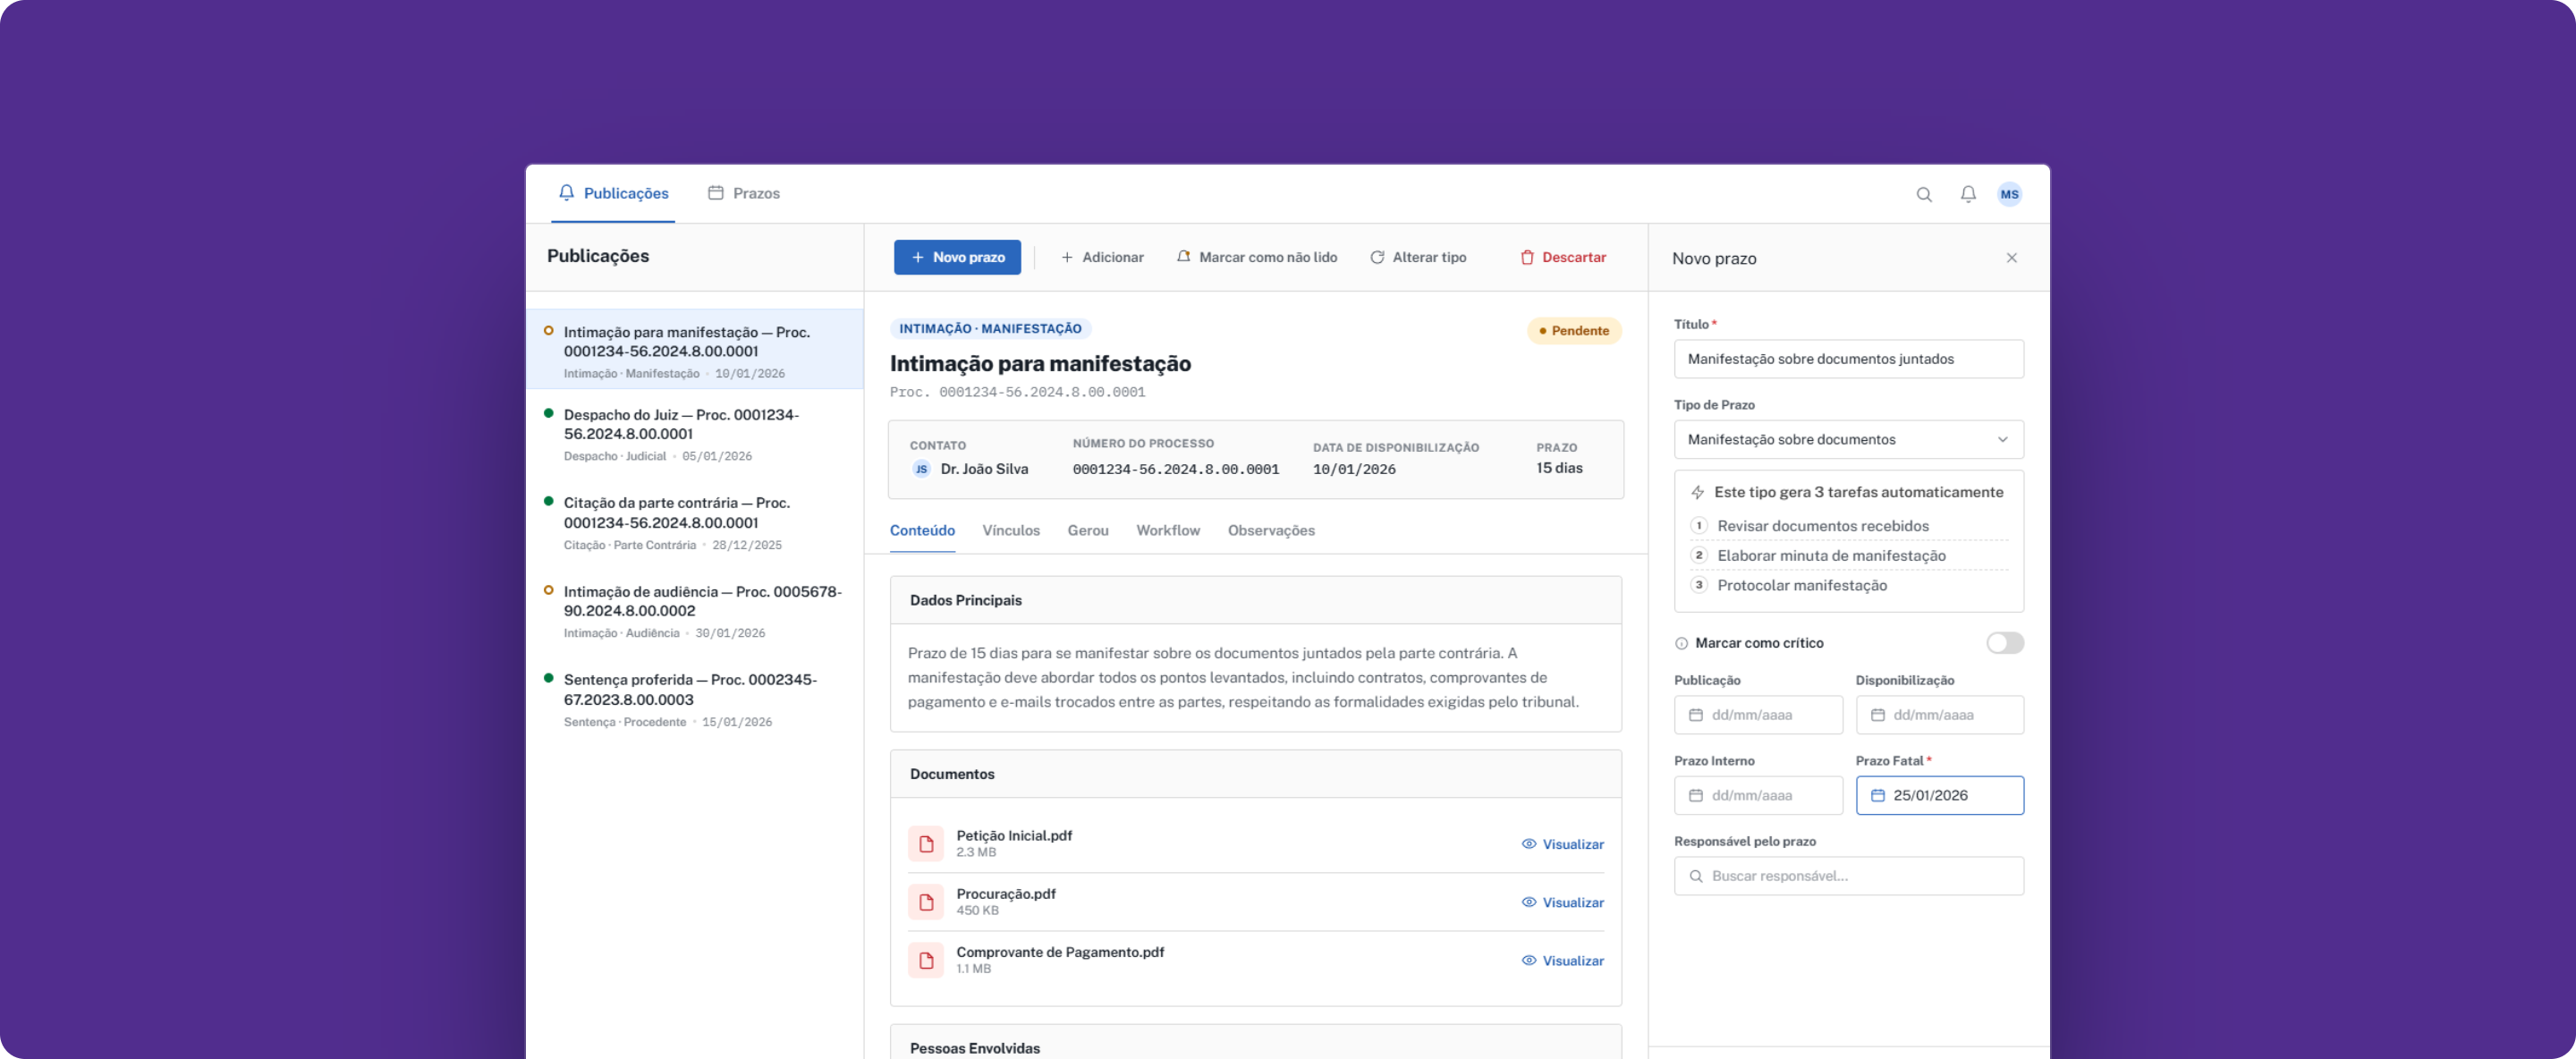Close the Novo prazo panel

(2011, 258)
